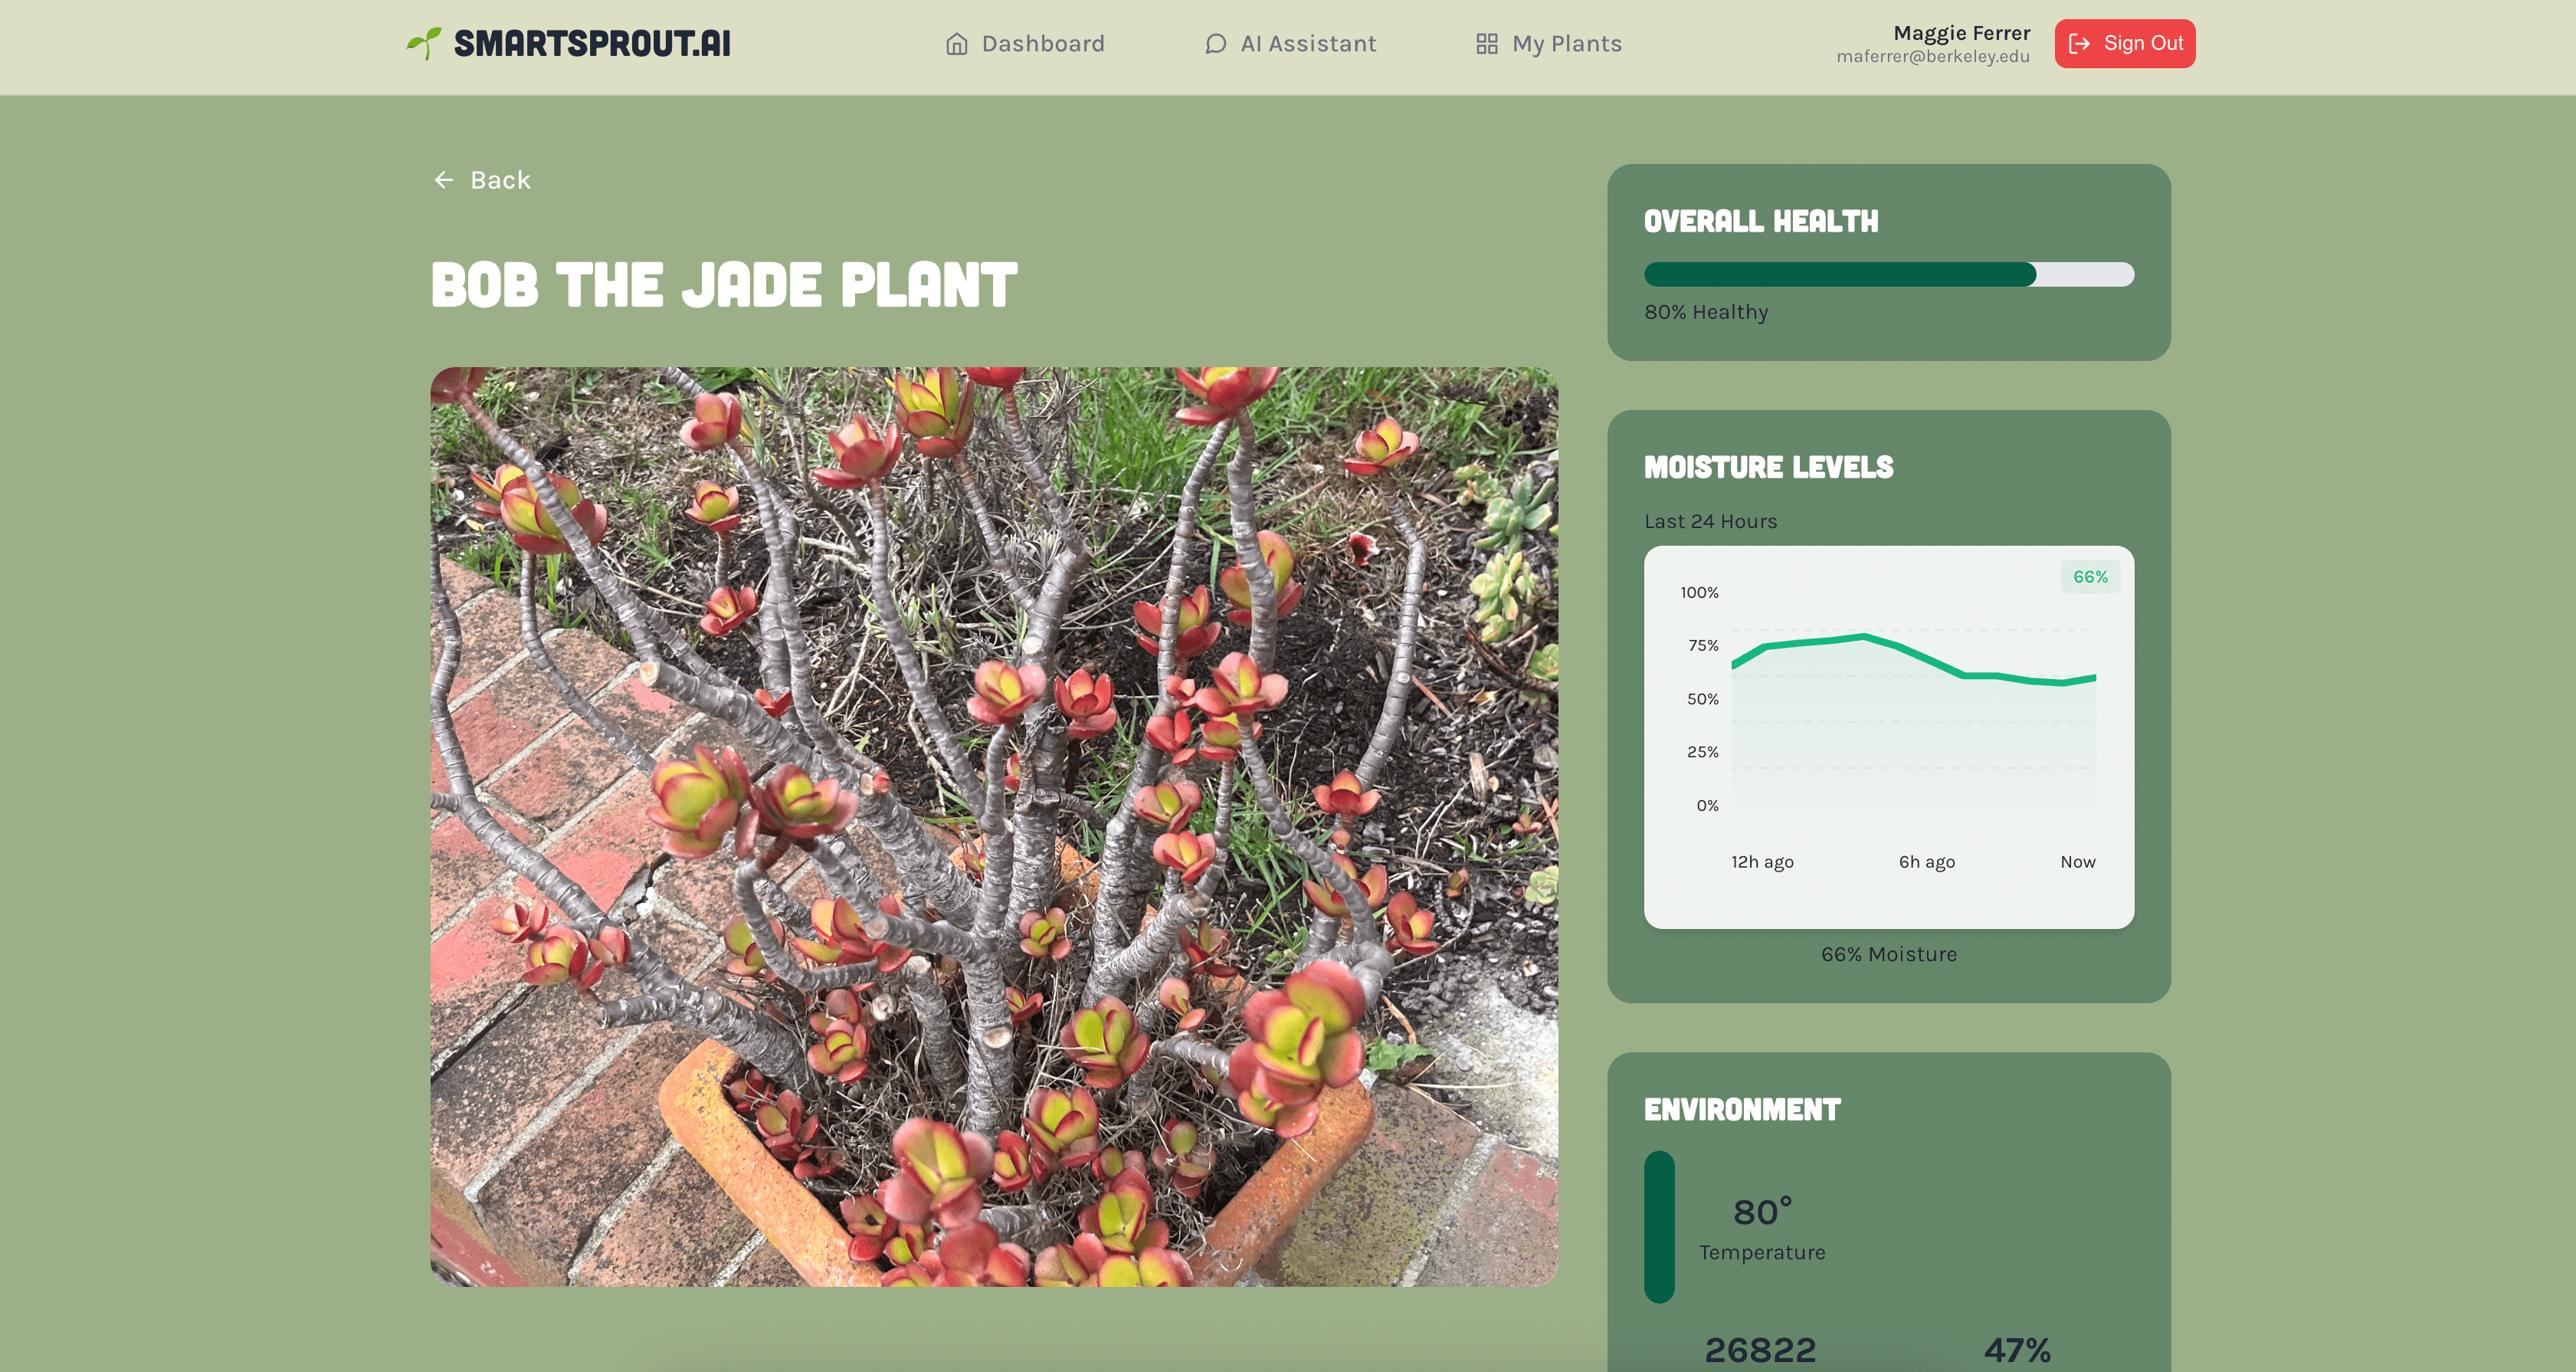Click the SmartSprout sprout logo icon
The image size is (2576, 1372).
(x=424, y=43)
